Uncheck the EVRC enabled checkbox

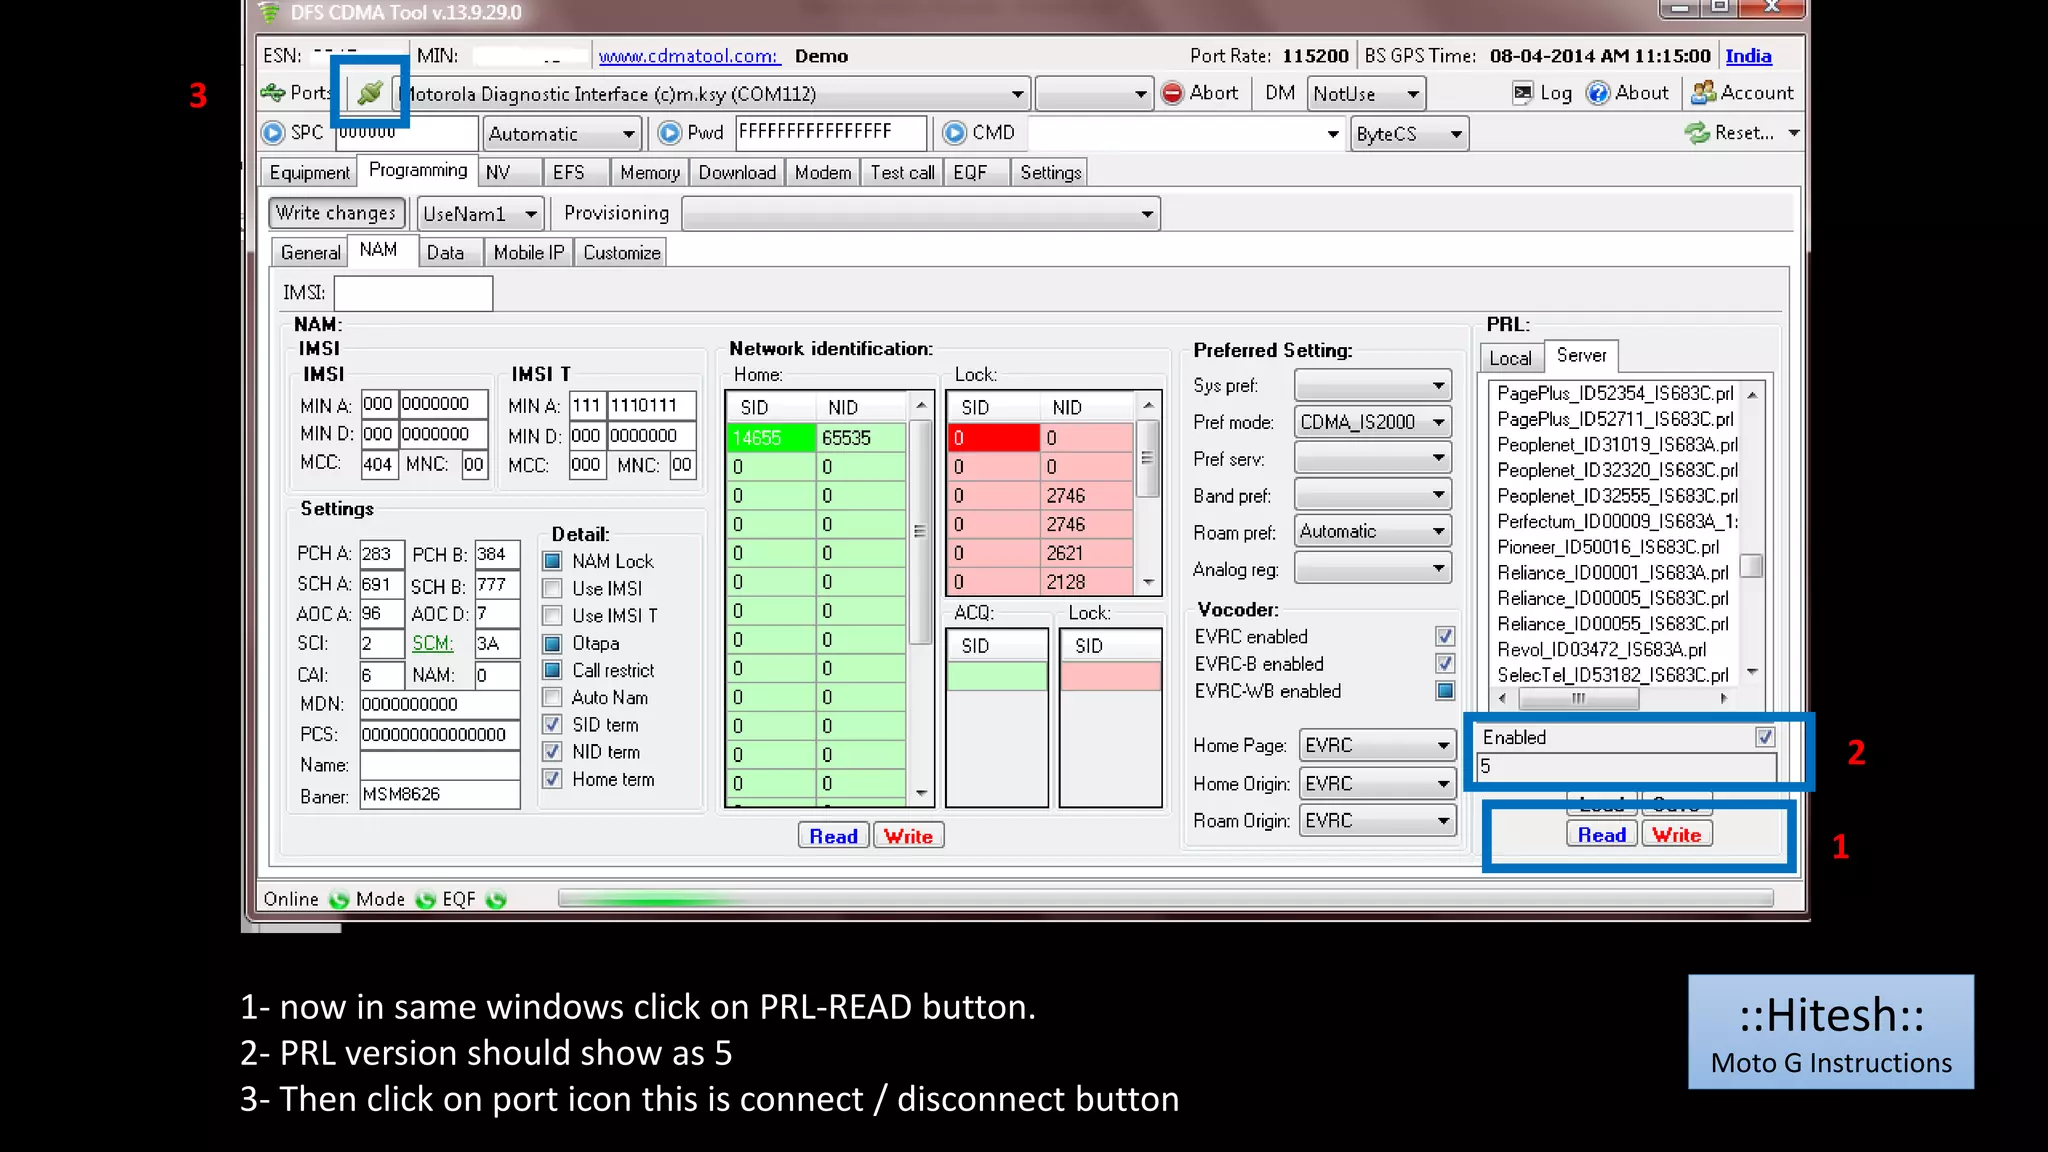[x=1444, y=636]
